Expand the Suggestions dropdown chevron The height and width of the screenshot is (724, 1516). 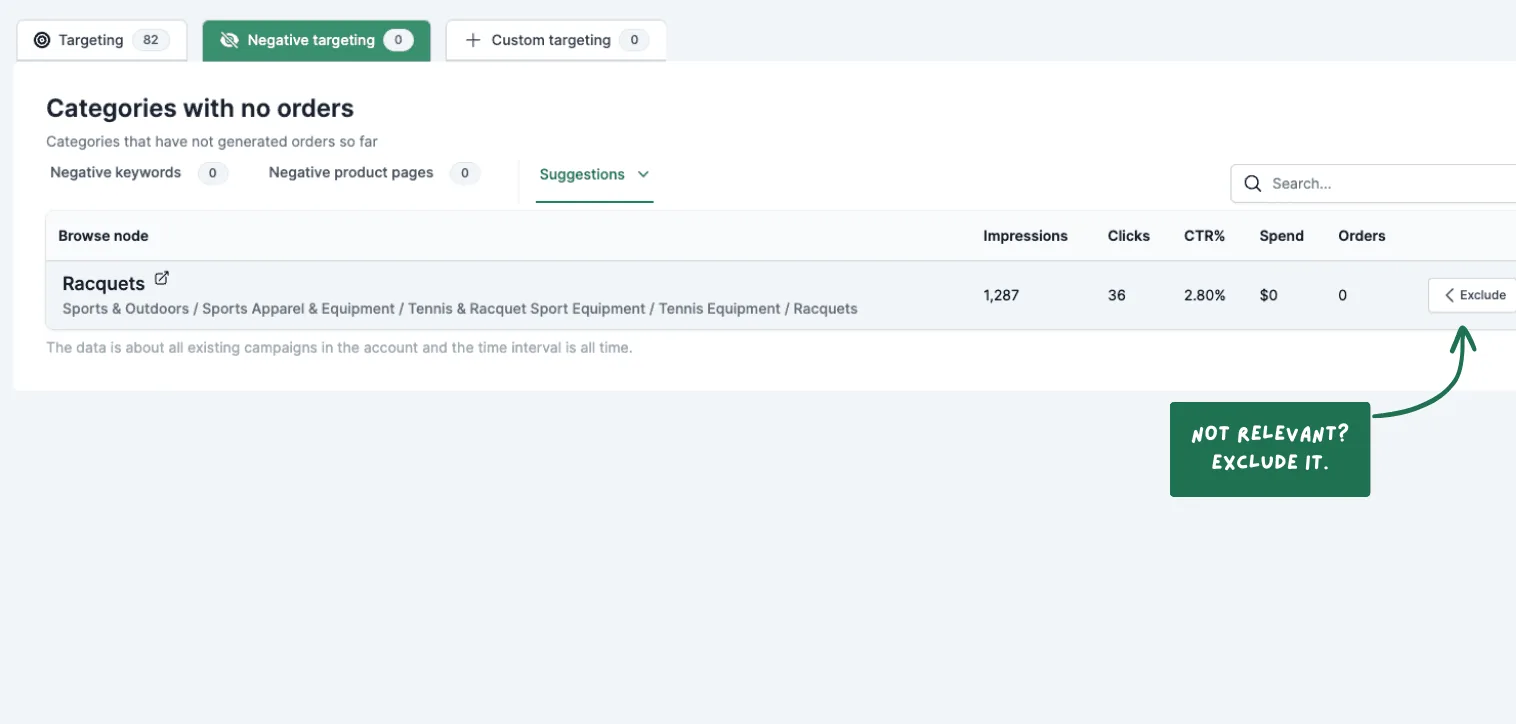pyautogui.click(x=643, y=174)
